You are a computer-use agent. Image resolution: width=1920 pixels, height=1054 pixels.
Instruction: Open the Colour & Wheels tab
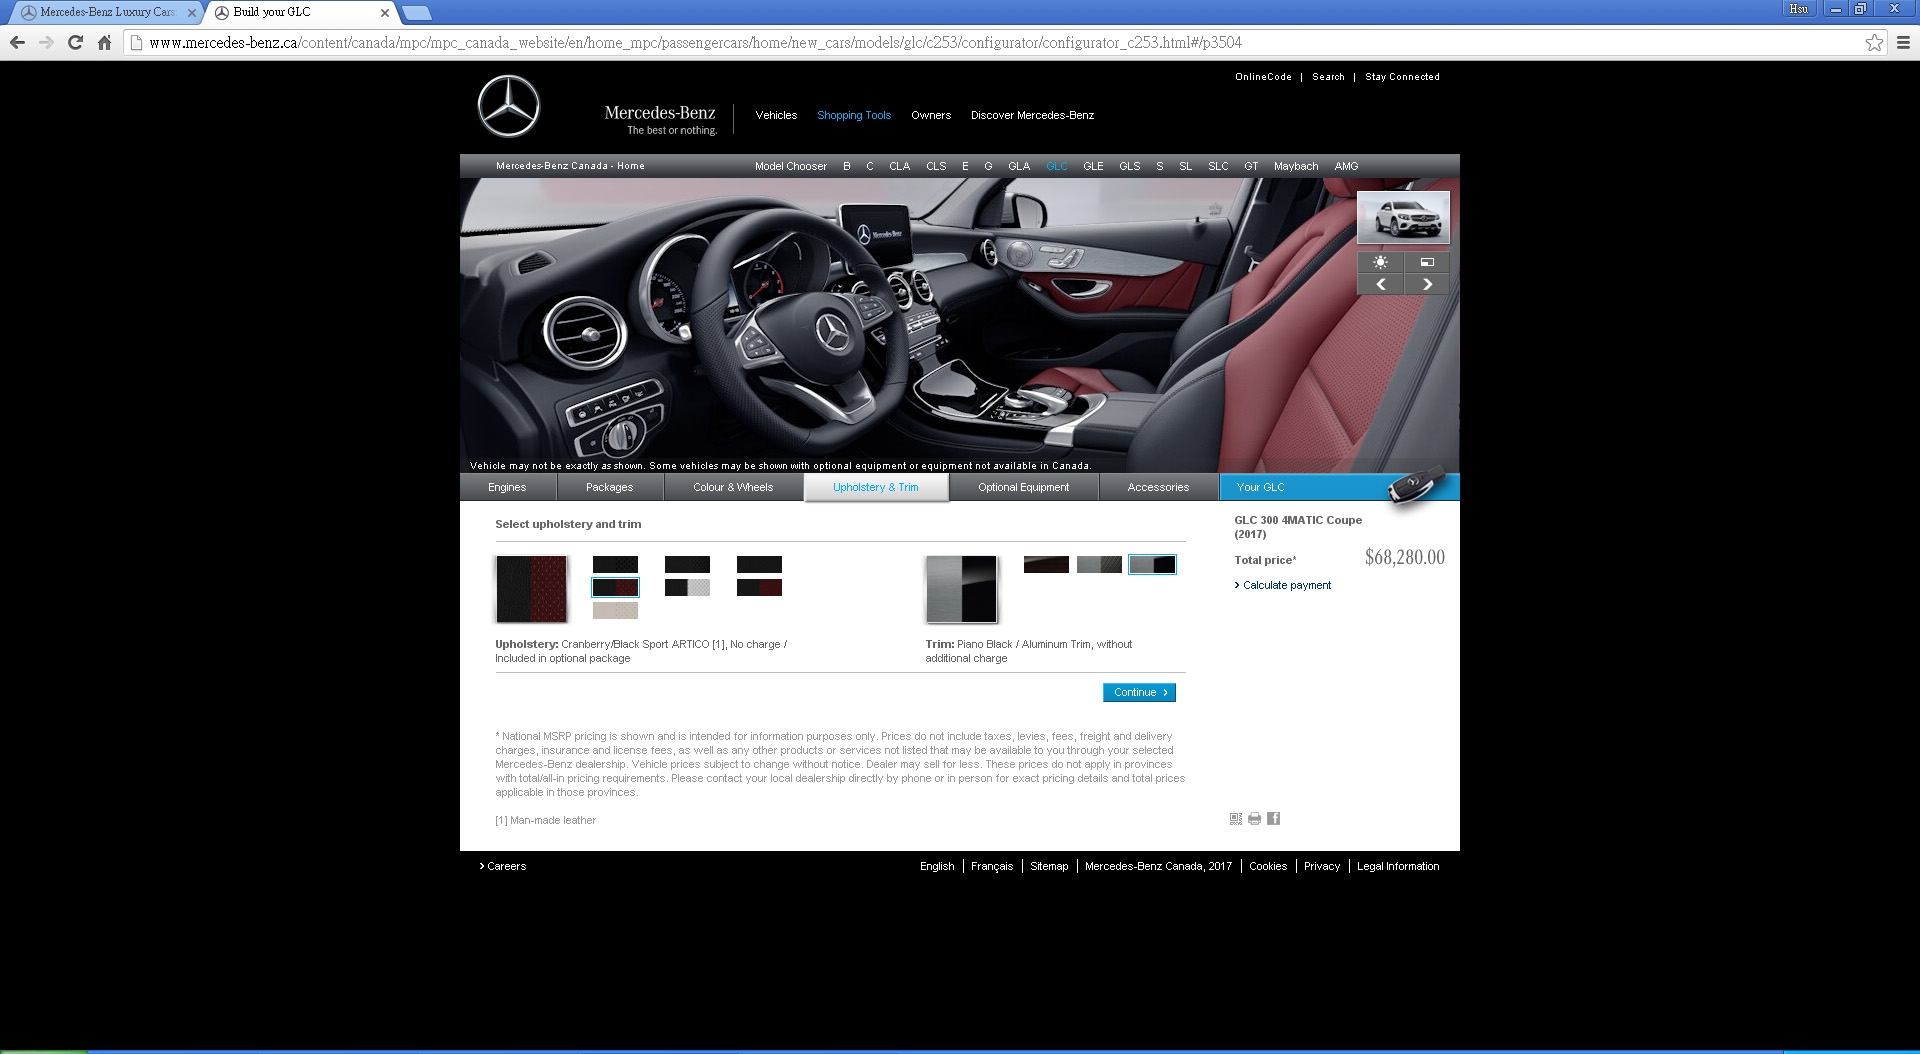[x=733, y=487]
